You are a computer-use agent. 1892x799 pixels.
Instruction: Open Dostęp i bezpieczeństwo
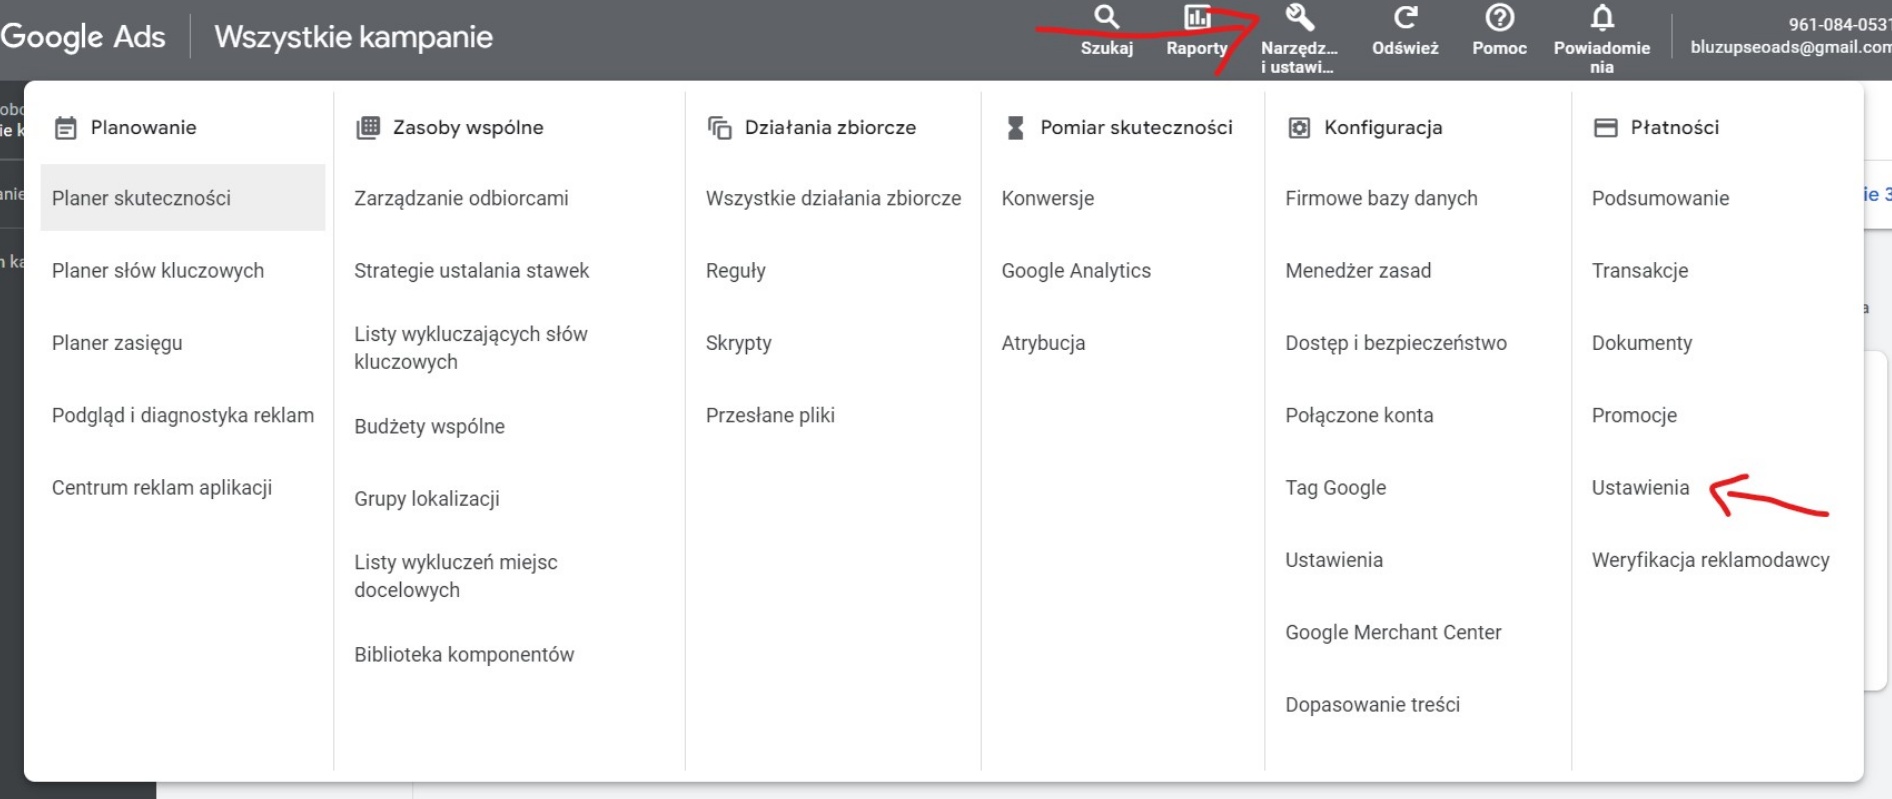pyautogui.click(x=1395, y=343)
